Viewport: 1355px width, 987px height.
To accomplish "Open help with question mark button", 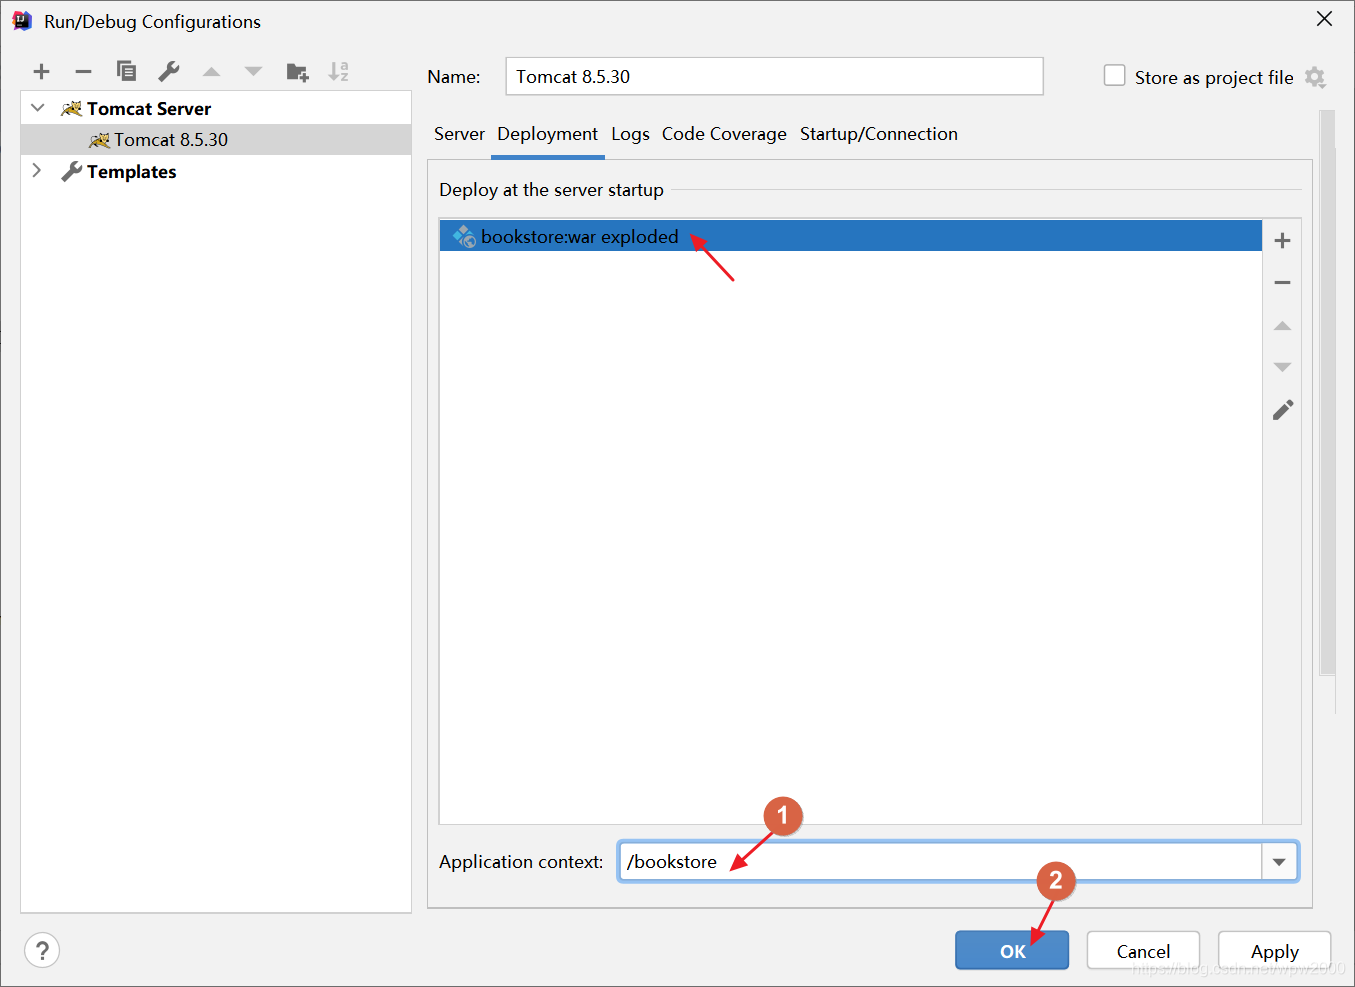I will click(42, 950).
